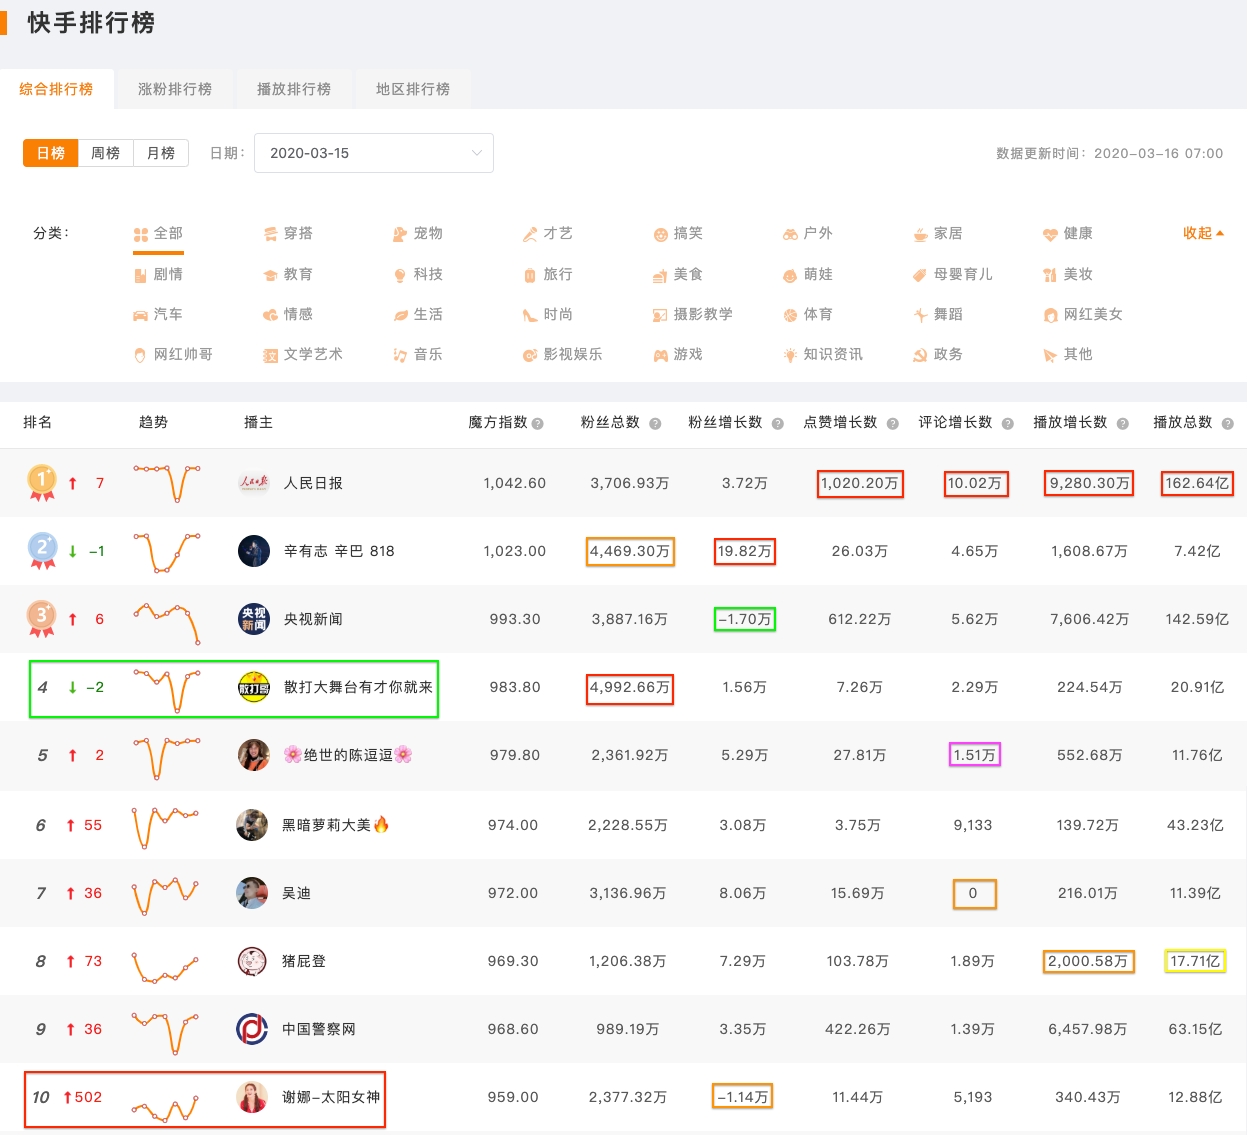Click play total 162.64亿 cell
The width and height of the screenshot is (1247, 1135).
coord(1197,483)
